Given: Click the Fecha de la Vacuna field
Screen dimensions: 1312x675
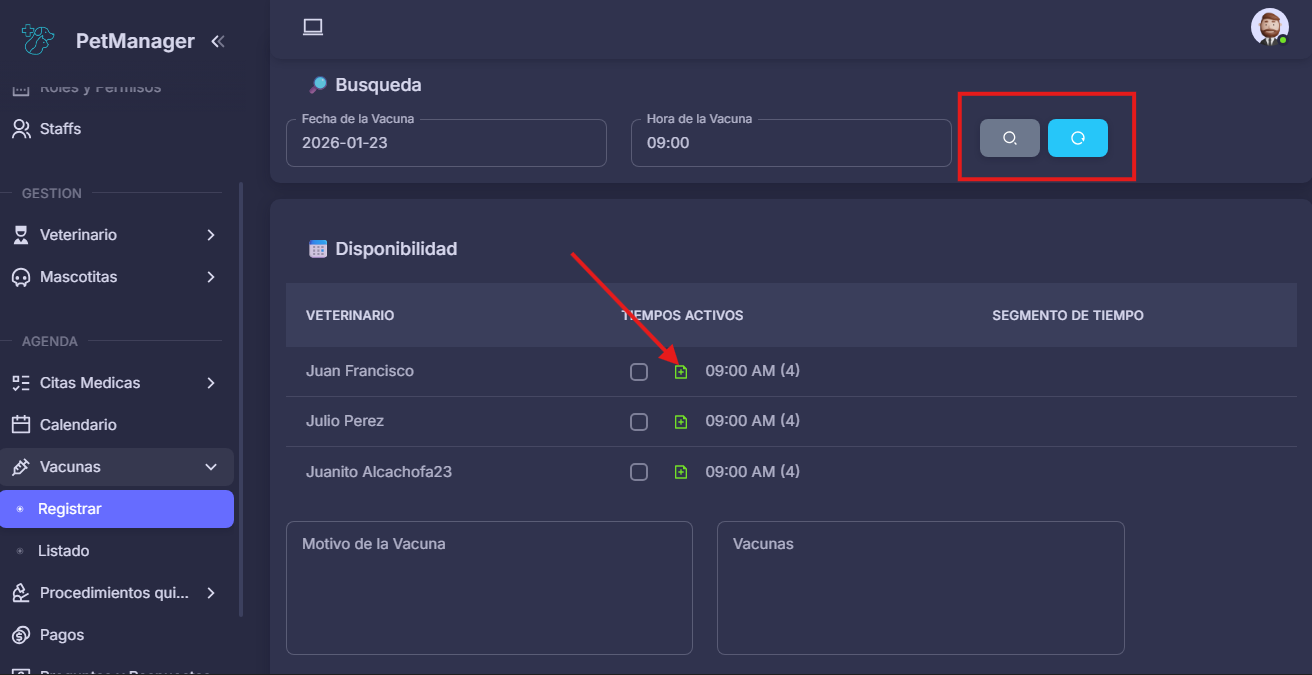Looking at the screenshot, I should pos(446,143).
